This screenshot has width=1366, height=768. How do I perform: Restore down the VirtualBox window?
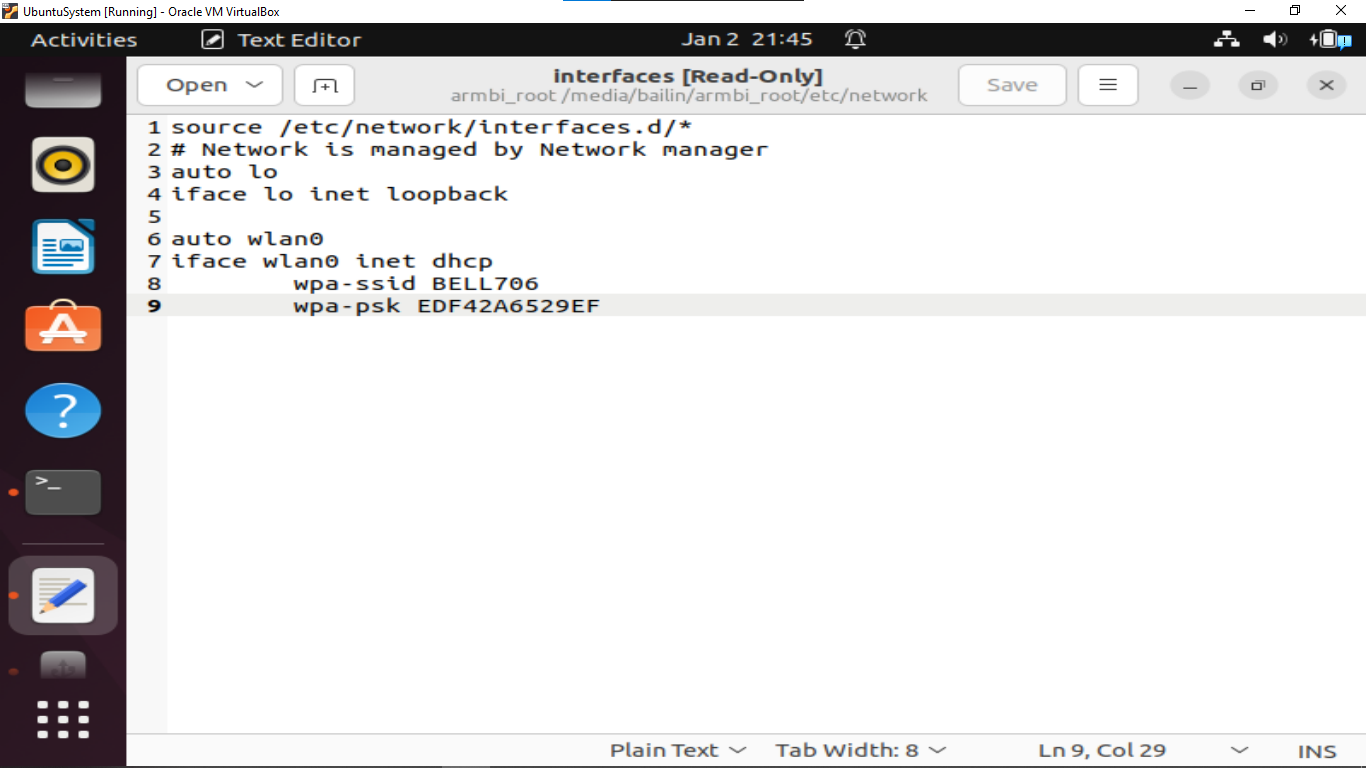(1295, 11)
